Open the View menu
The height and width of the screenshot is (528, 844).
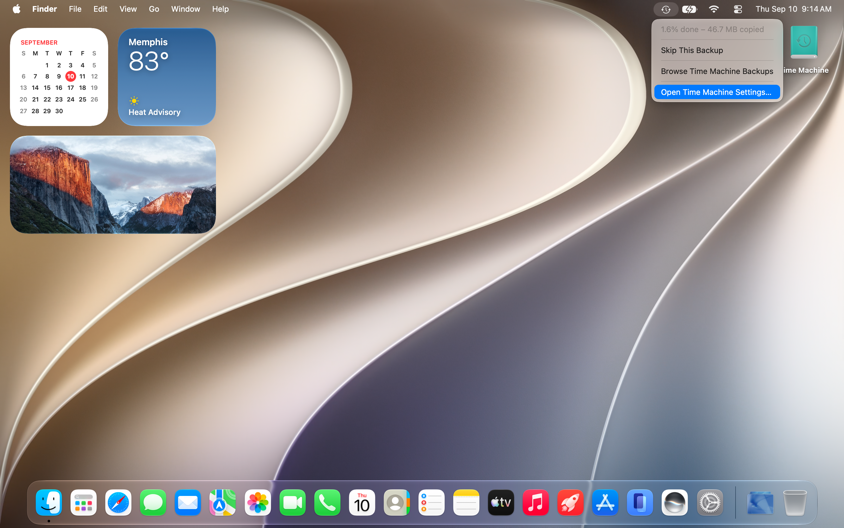(128, 9)
